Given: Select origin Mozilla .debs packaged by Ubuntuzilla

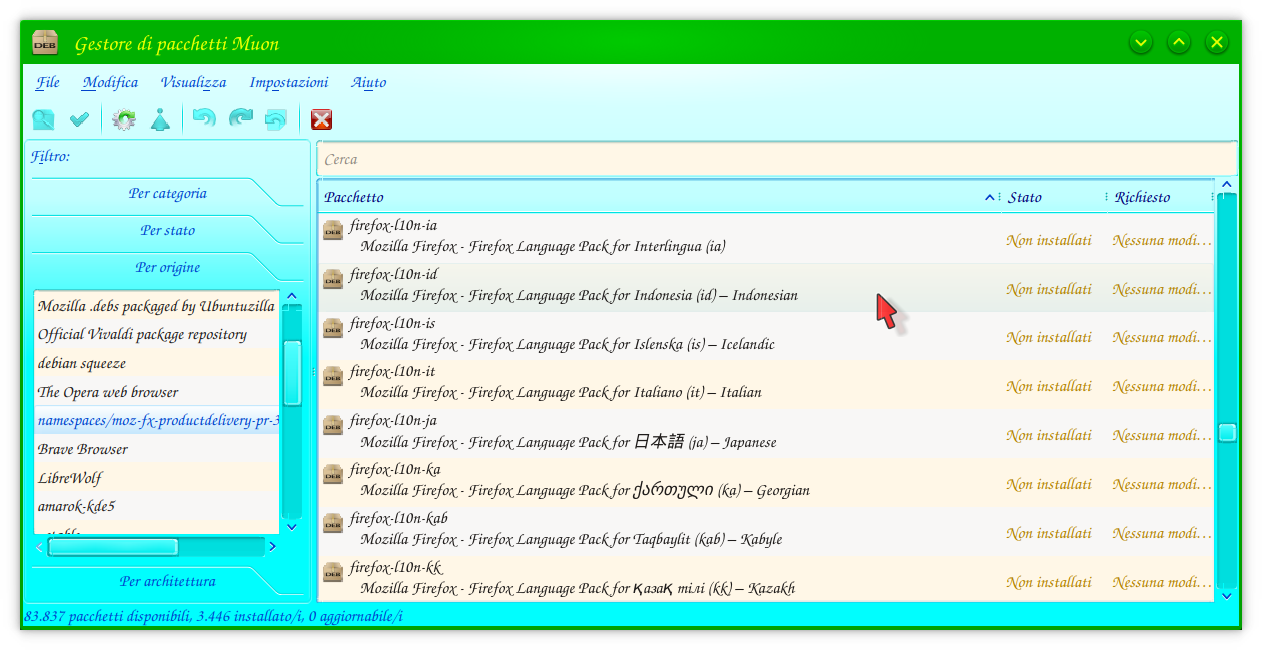Looking at the screenshot, I should (156, 306).
